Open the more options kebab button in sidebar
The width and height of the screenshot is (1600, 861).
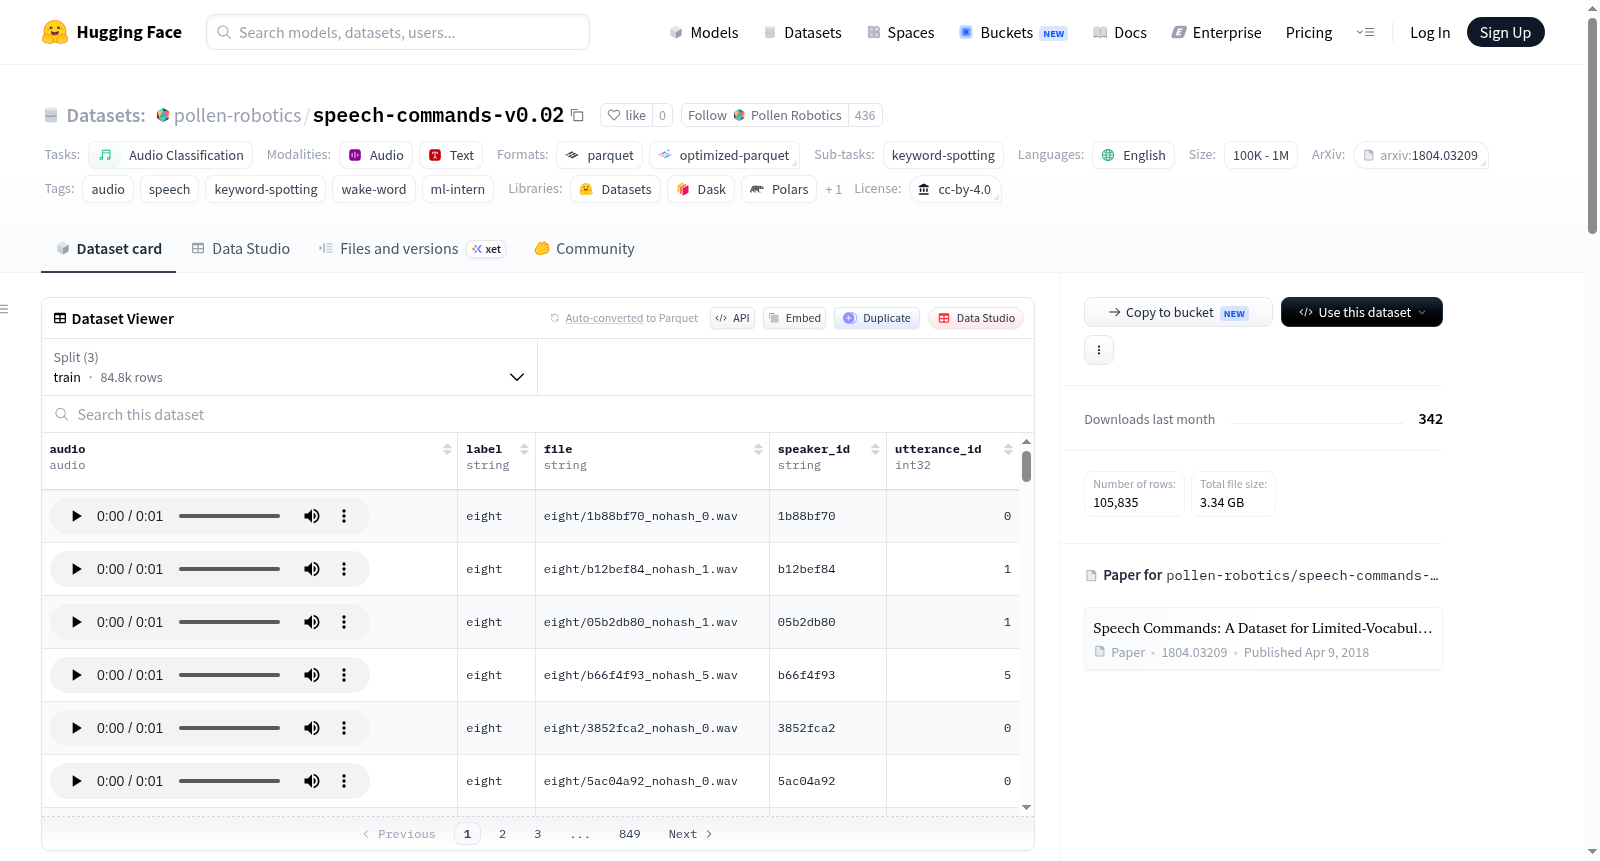(1099, 350)
